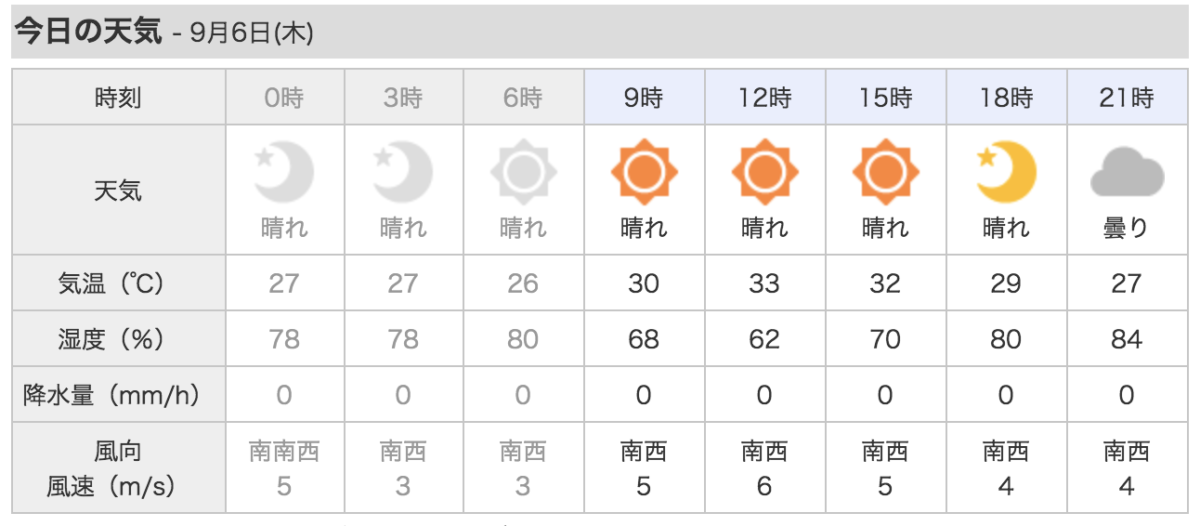Click the 湿度(%) row label
Image resolution: width=1200 pixels, height=526 pixels.
click(x=118, y=340)
